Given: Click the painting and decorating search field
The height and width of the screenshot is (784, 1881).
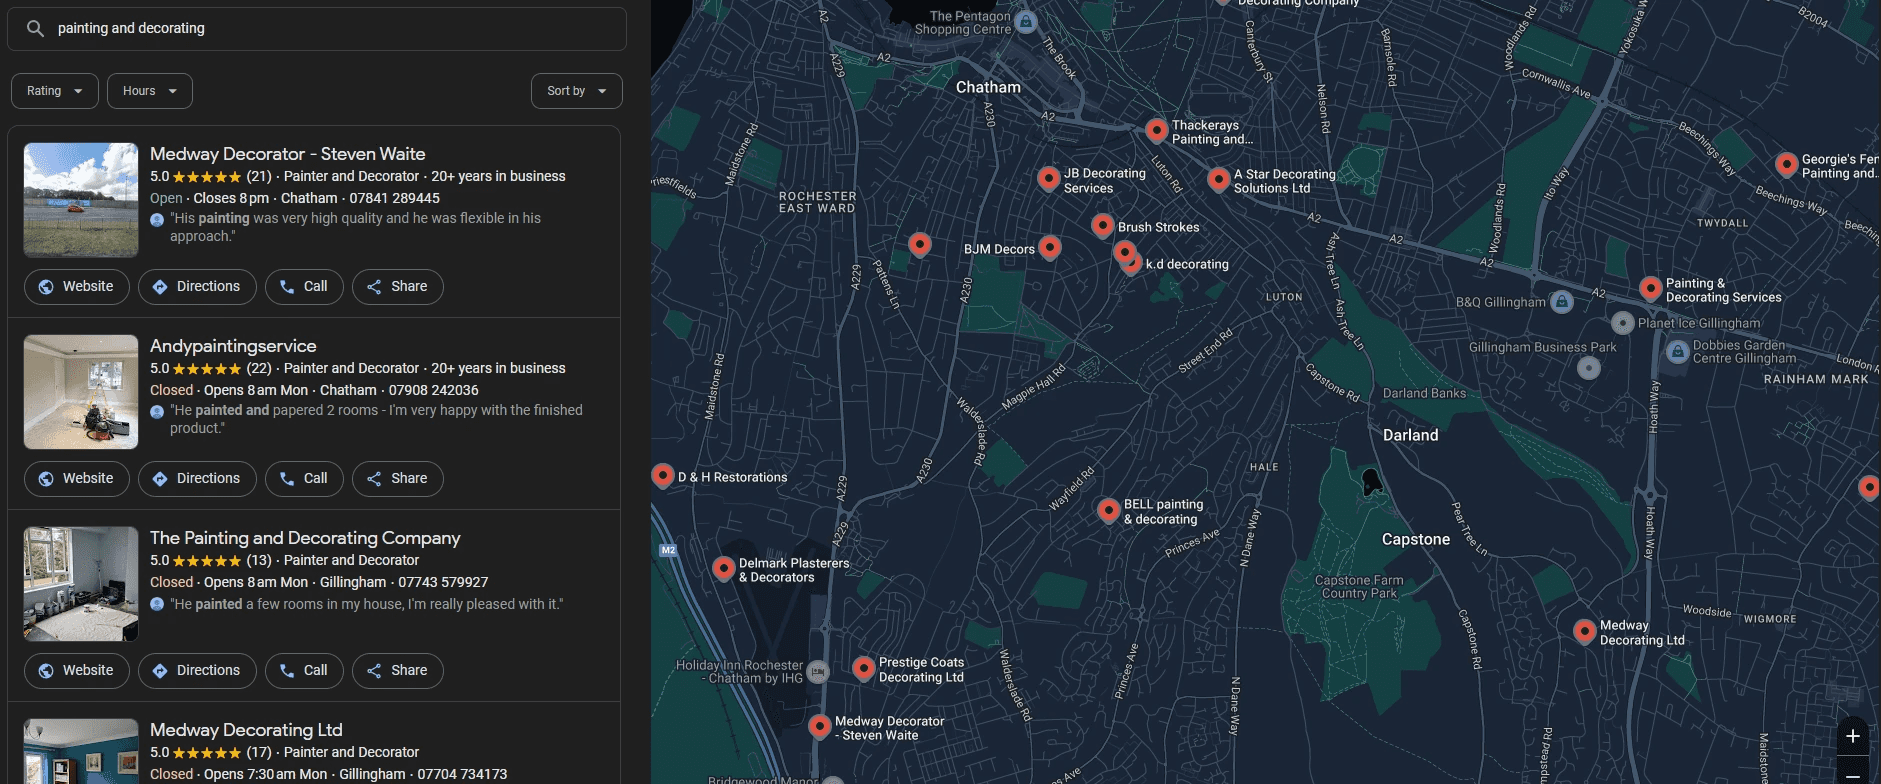Looking at the screenshot, I should pyautogui.click(x=317, y=29).
